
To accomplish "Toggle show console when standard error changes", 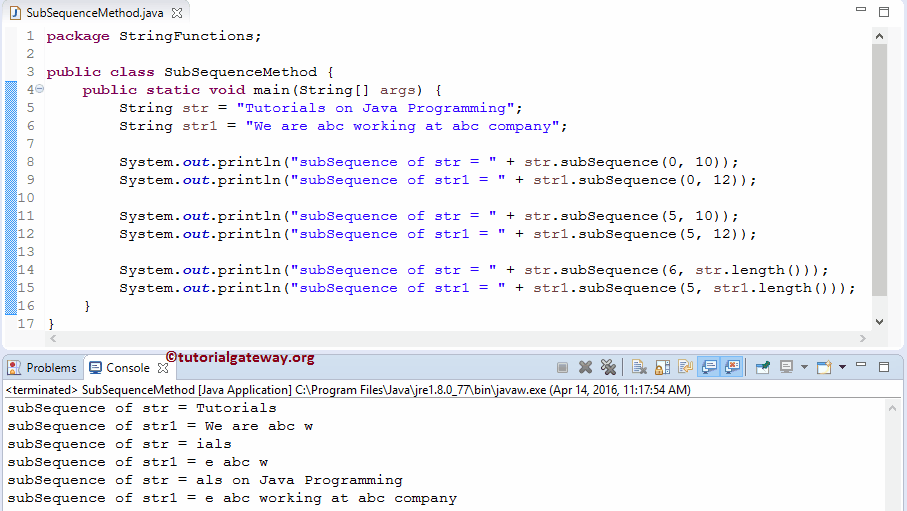I will (732, 367).
